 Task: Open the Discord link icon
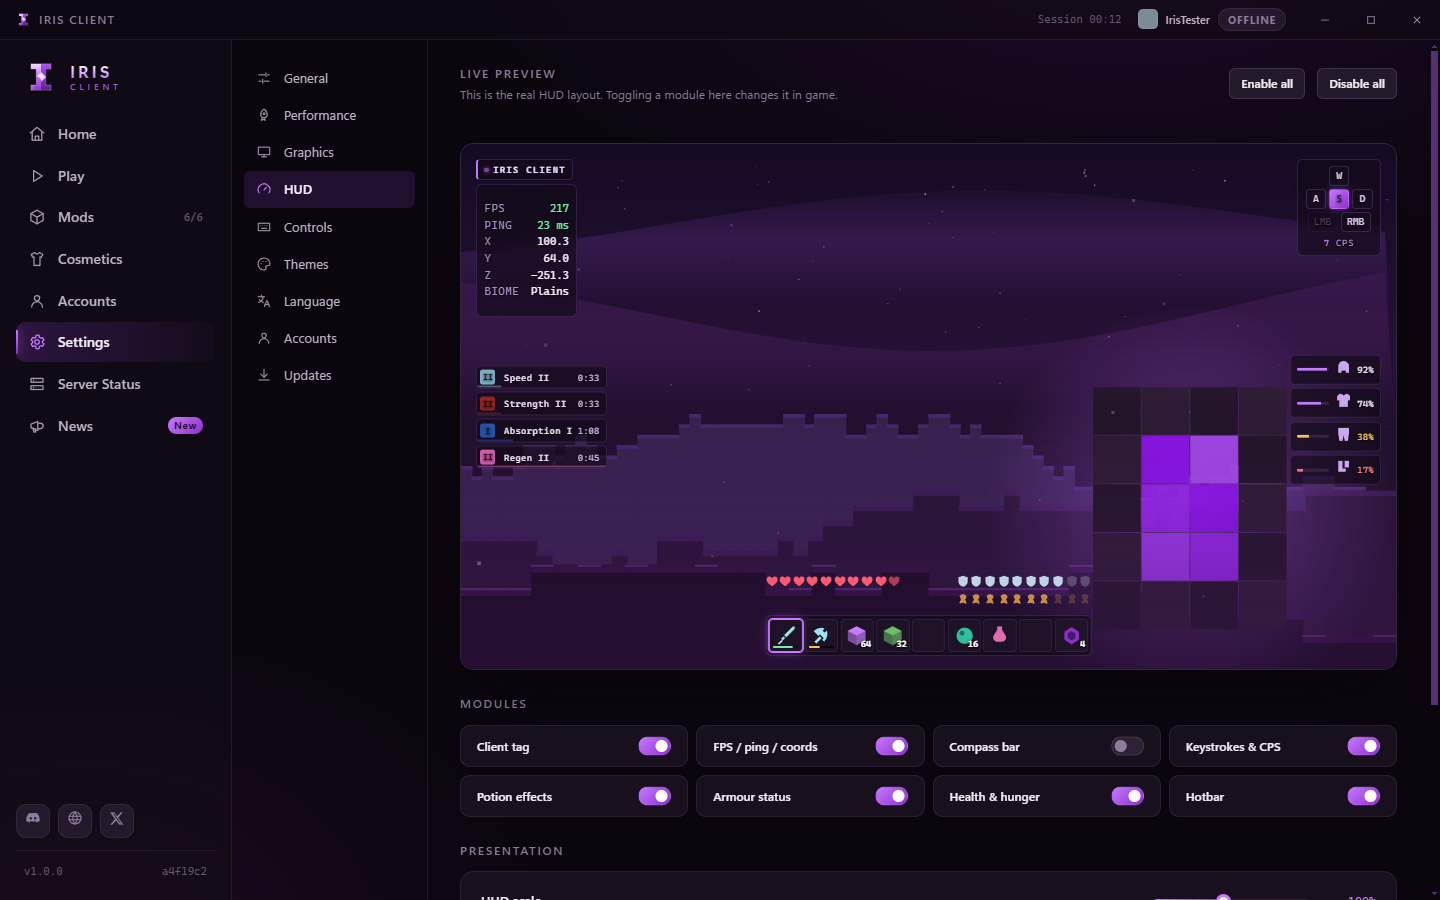pos(33,820)
